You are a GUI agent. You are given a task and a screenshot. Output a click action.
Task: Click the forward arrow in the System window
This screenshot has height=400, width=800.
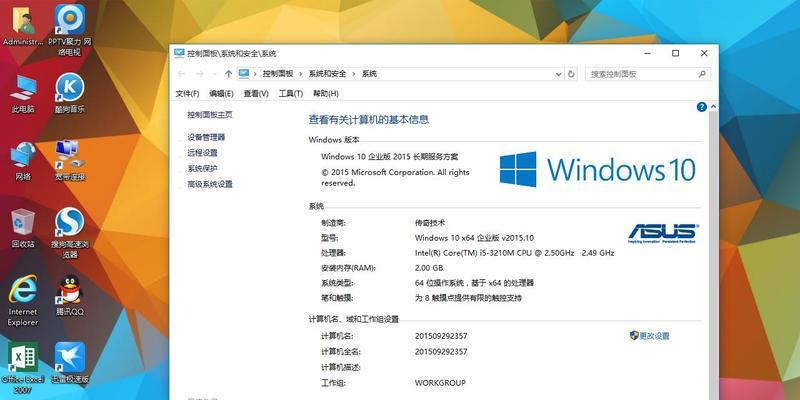[199, 74]
